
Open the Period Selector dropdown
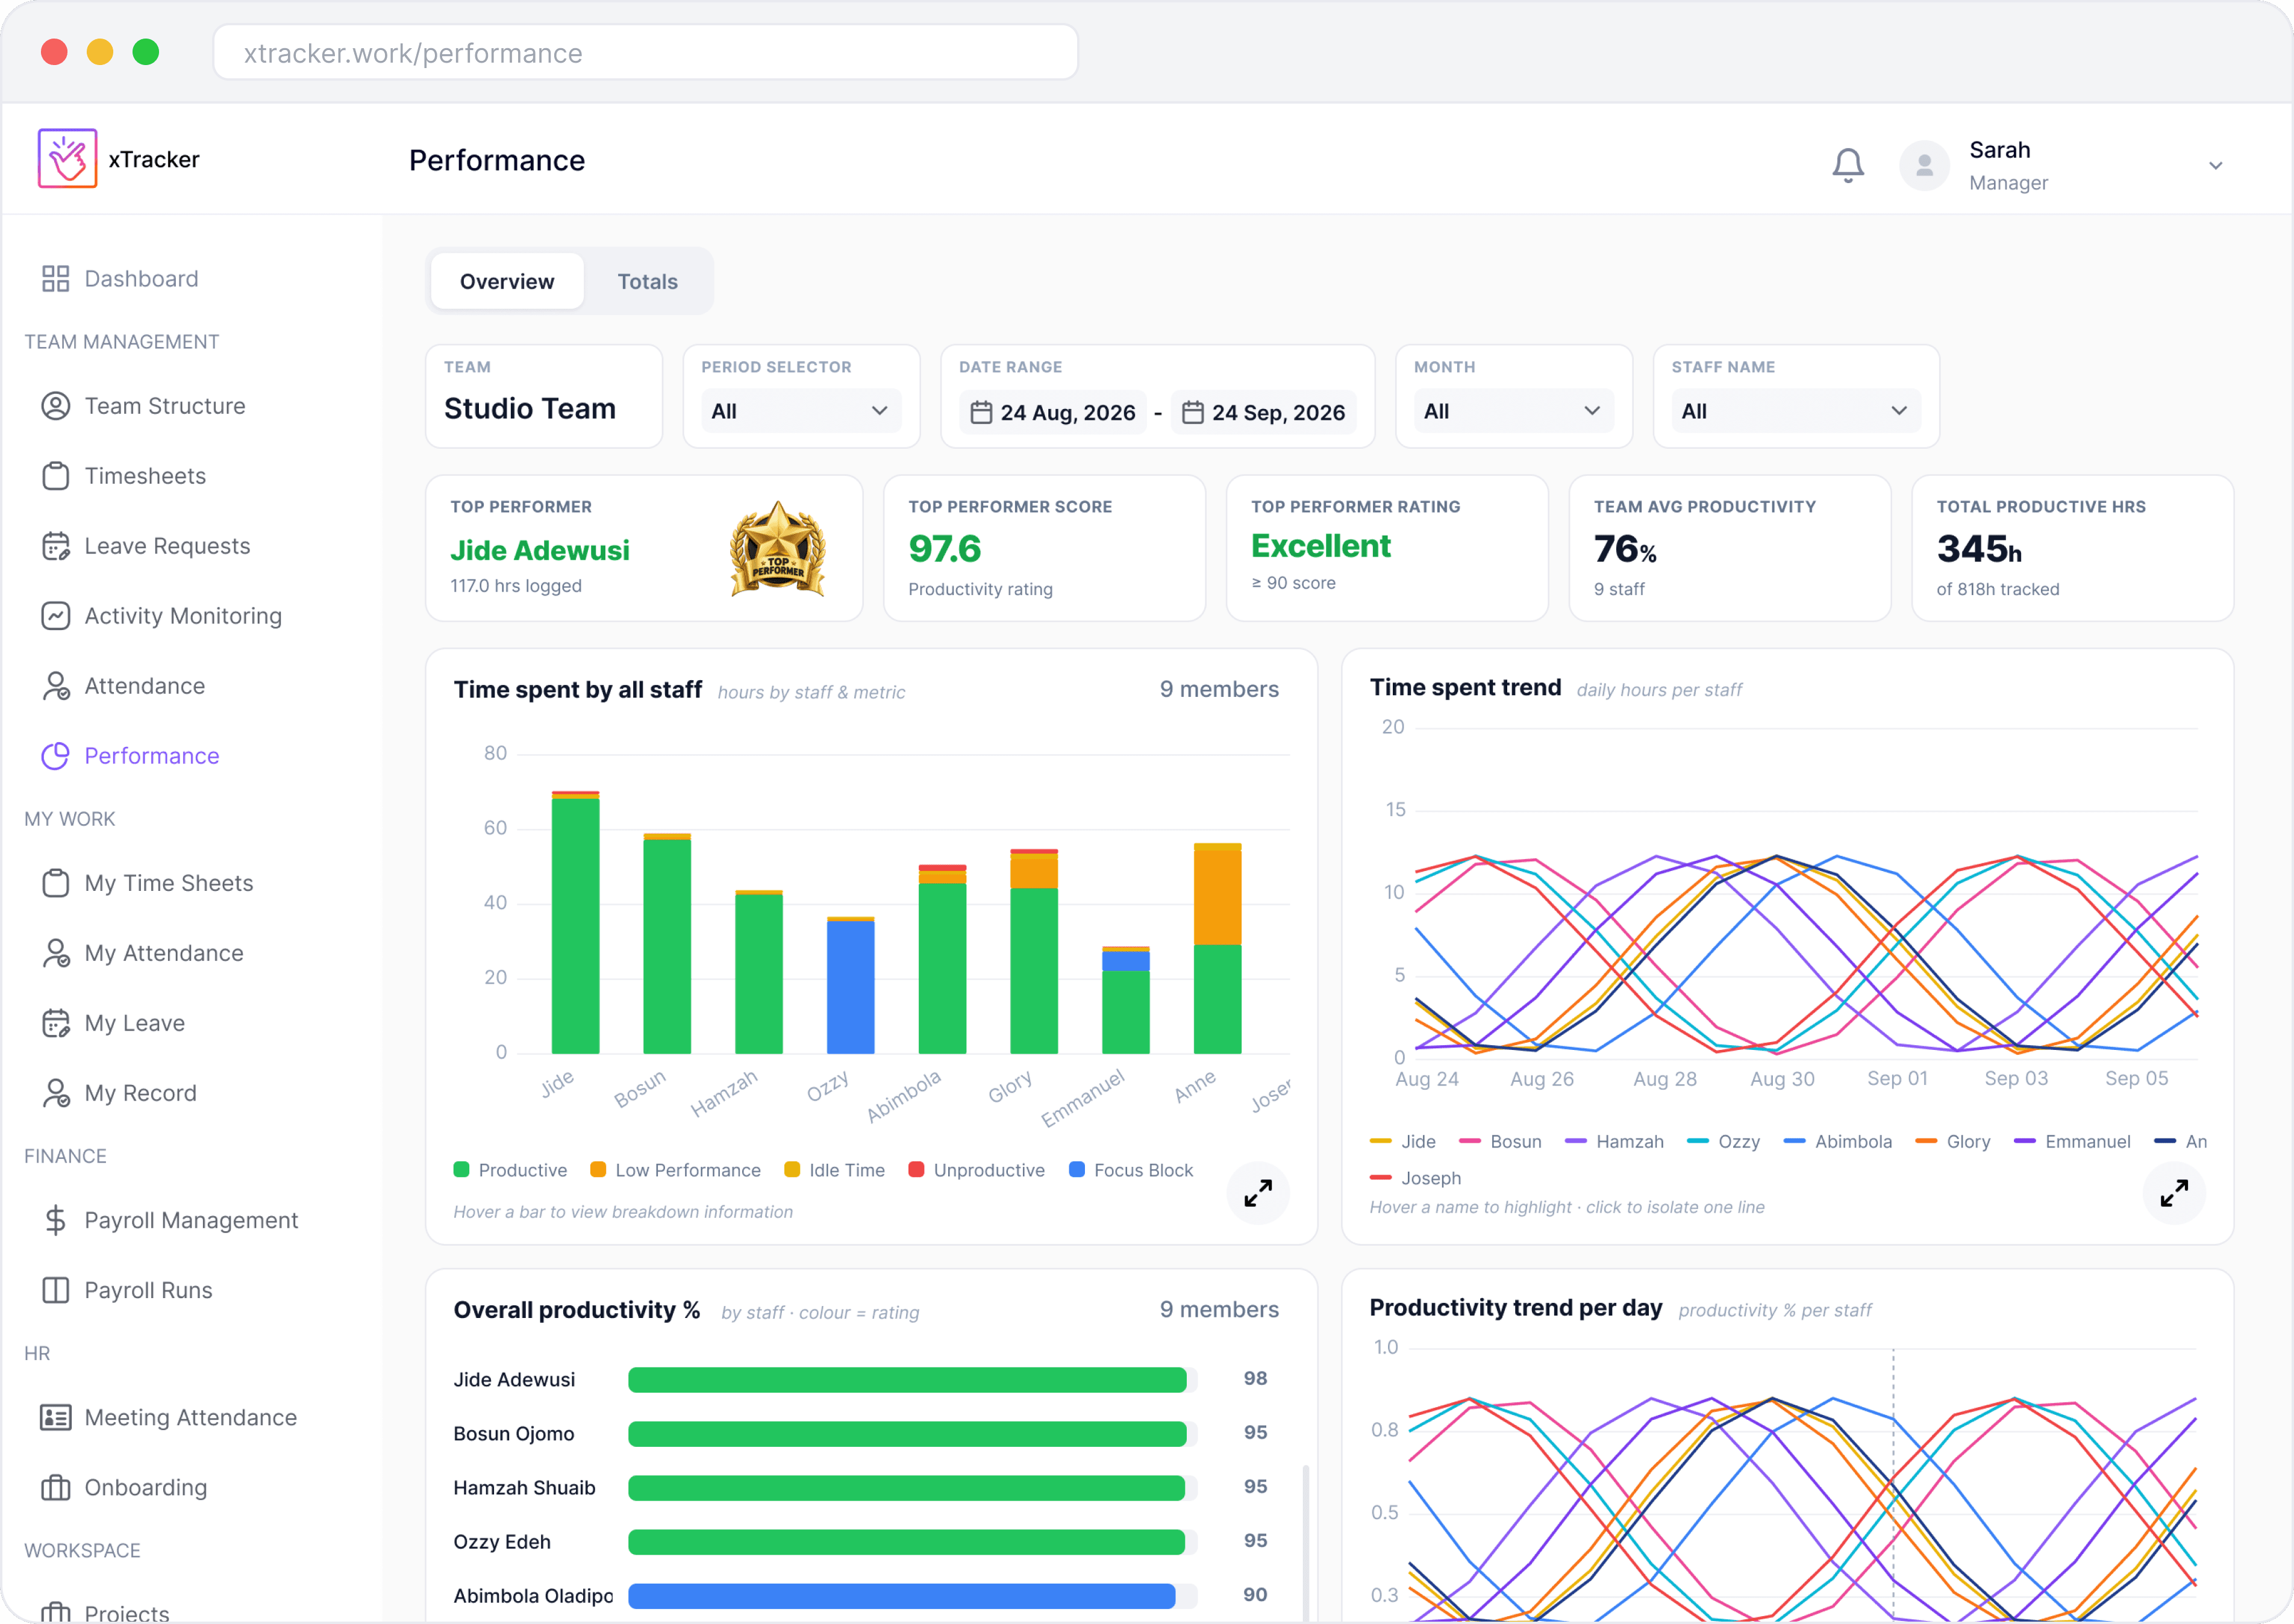[800, 411]
